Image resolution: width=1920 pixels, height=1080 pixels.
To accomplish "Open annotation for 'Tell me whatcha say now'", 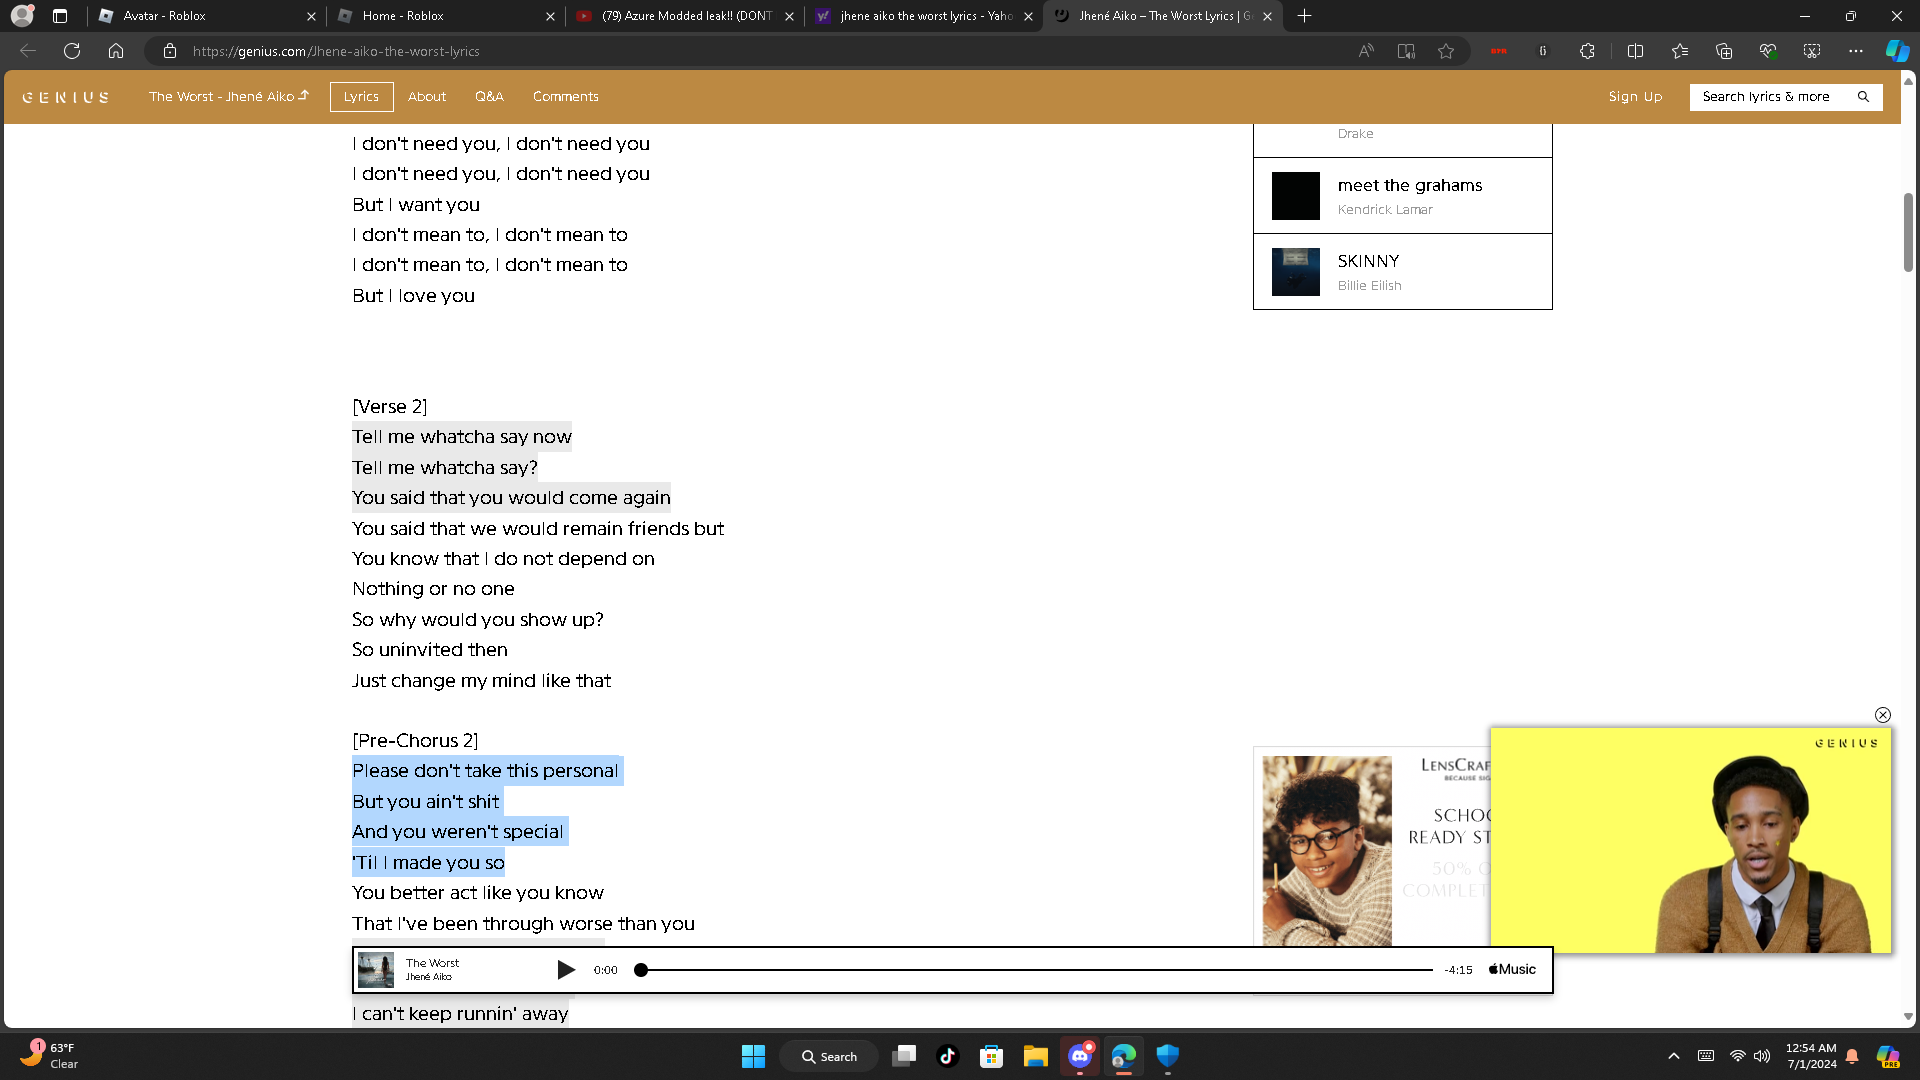I will 462,437.
